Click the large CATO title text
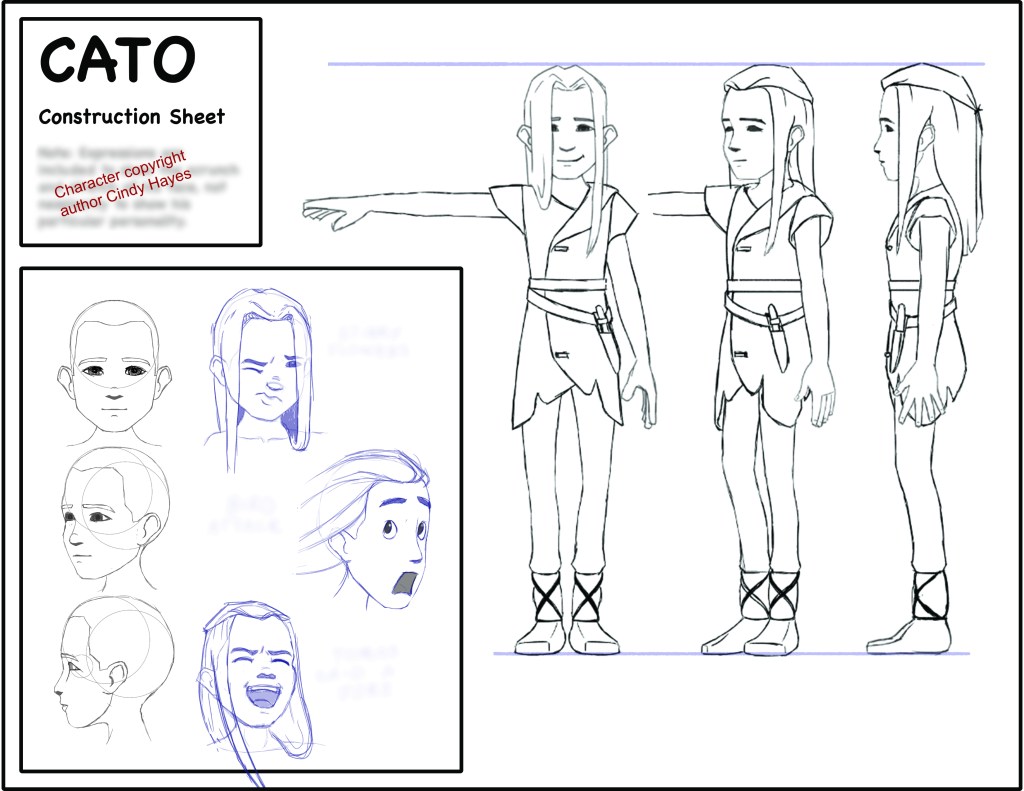The height and width of the screenshot is (791, 1024). tap(117, 61)
